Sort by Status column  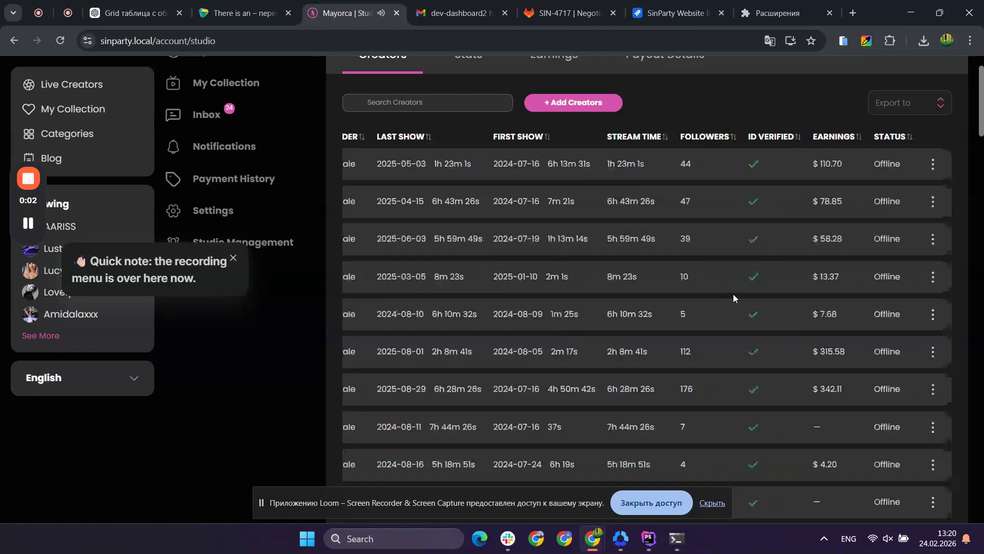click(x=892, y=137)
